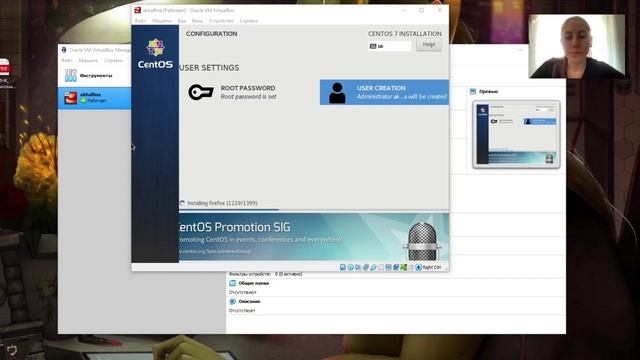Open Машина menu in VirtualBox Manager
The height and width of the screenshot is (360, 640).
click(88, 60)
